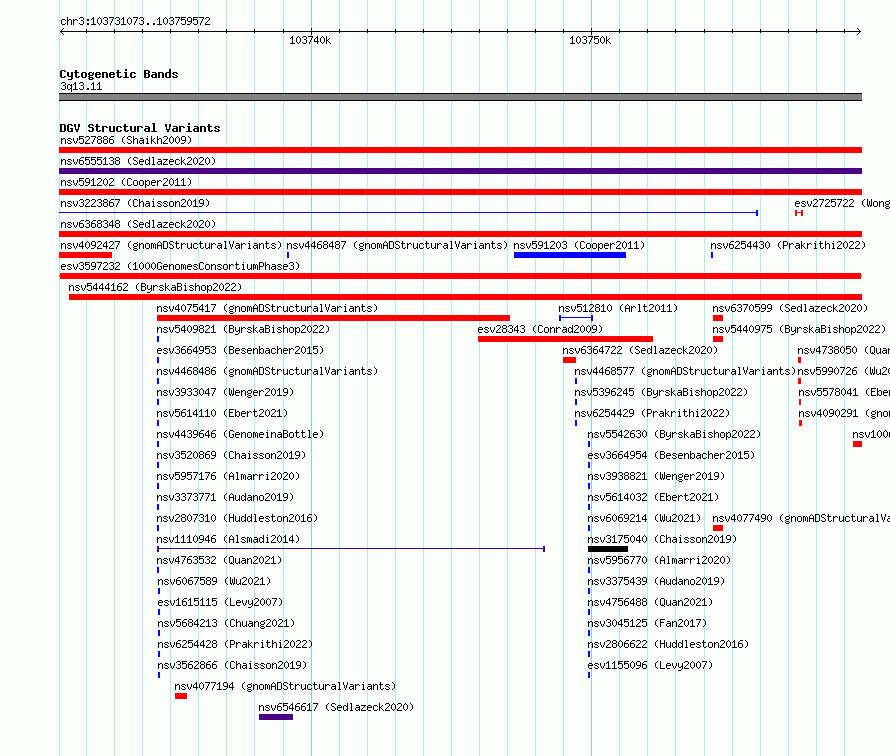Open nsv4763532 (Quan2021) label
890x756 pixels.
(220, 560)
